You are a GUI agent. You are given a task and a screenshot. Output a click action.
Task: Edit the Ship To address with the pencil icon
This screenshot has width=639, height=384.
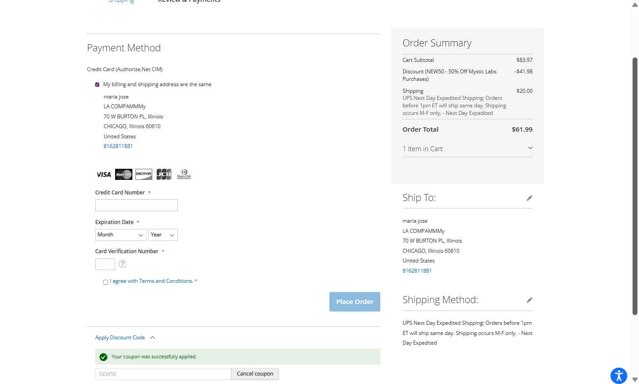click(529, 198)
